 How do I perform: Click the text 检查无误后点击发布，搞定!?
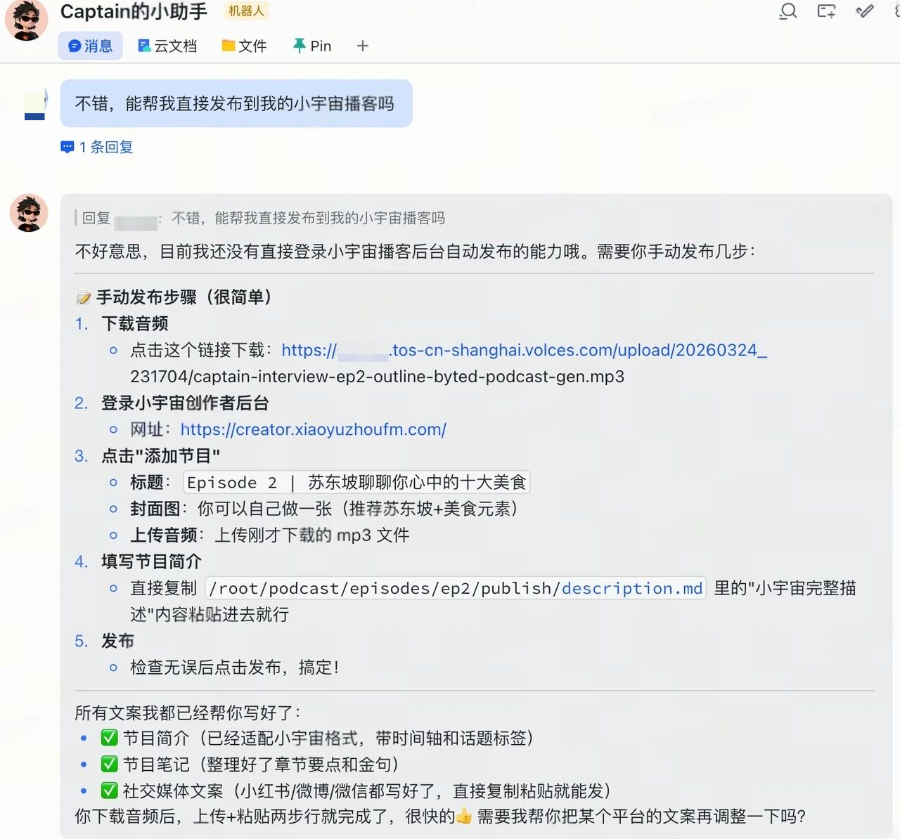(235, 667)
